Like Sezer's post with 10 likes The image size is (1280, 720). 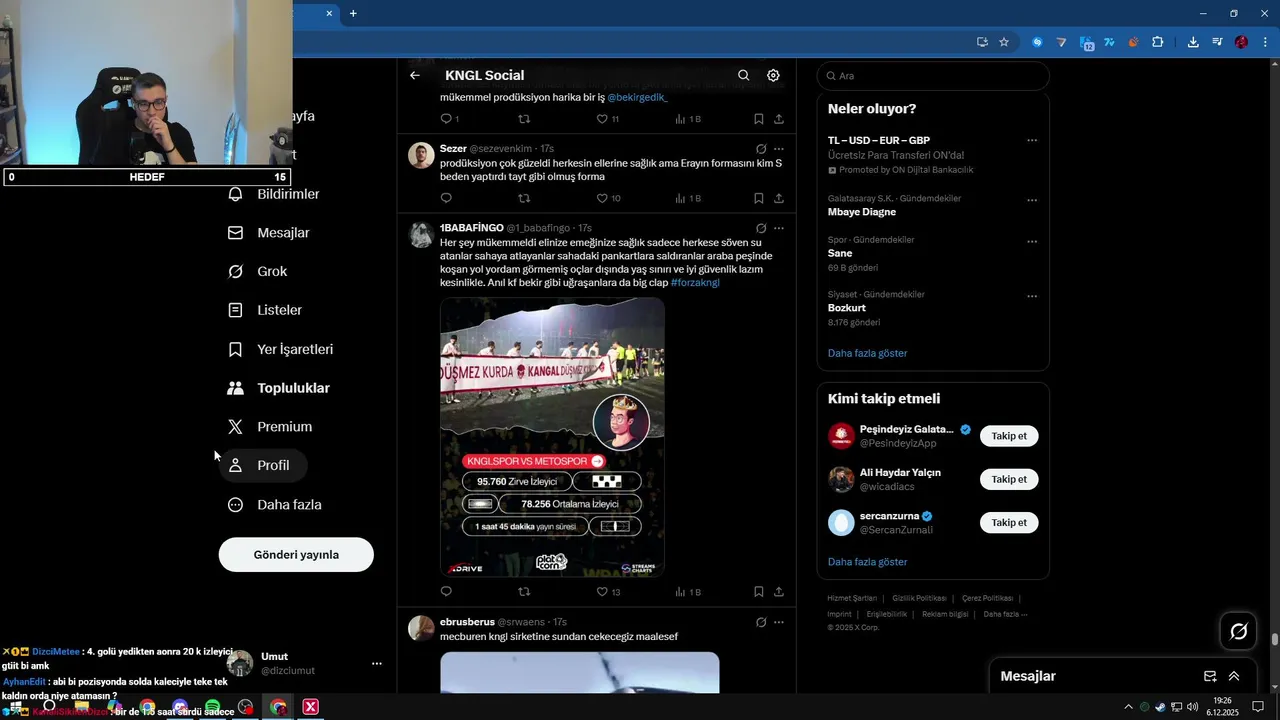608,198
